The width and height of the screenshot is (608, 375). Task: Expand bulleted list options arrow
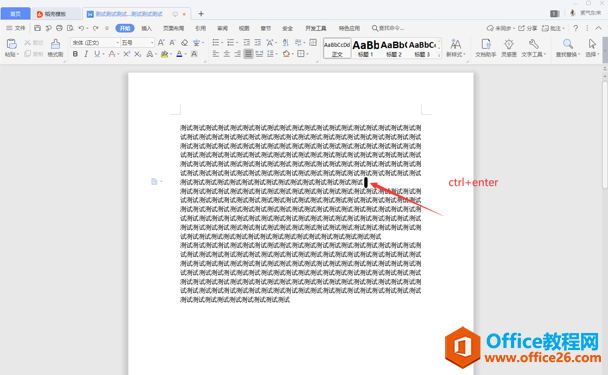coord(222,43)
